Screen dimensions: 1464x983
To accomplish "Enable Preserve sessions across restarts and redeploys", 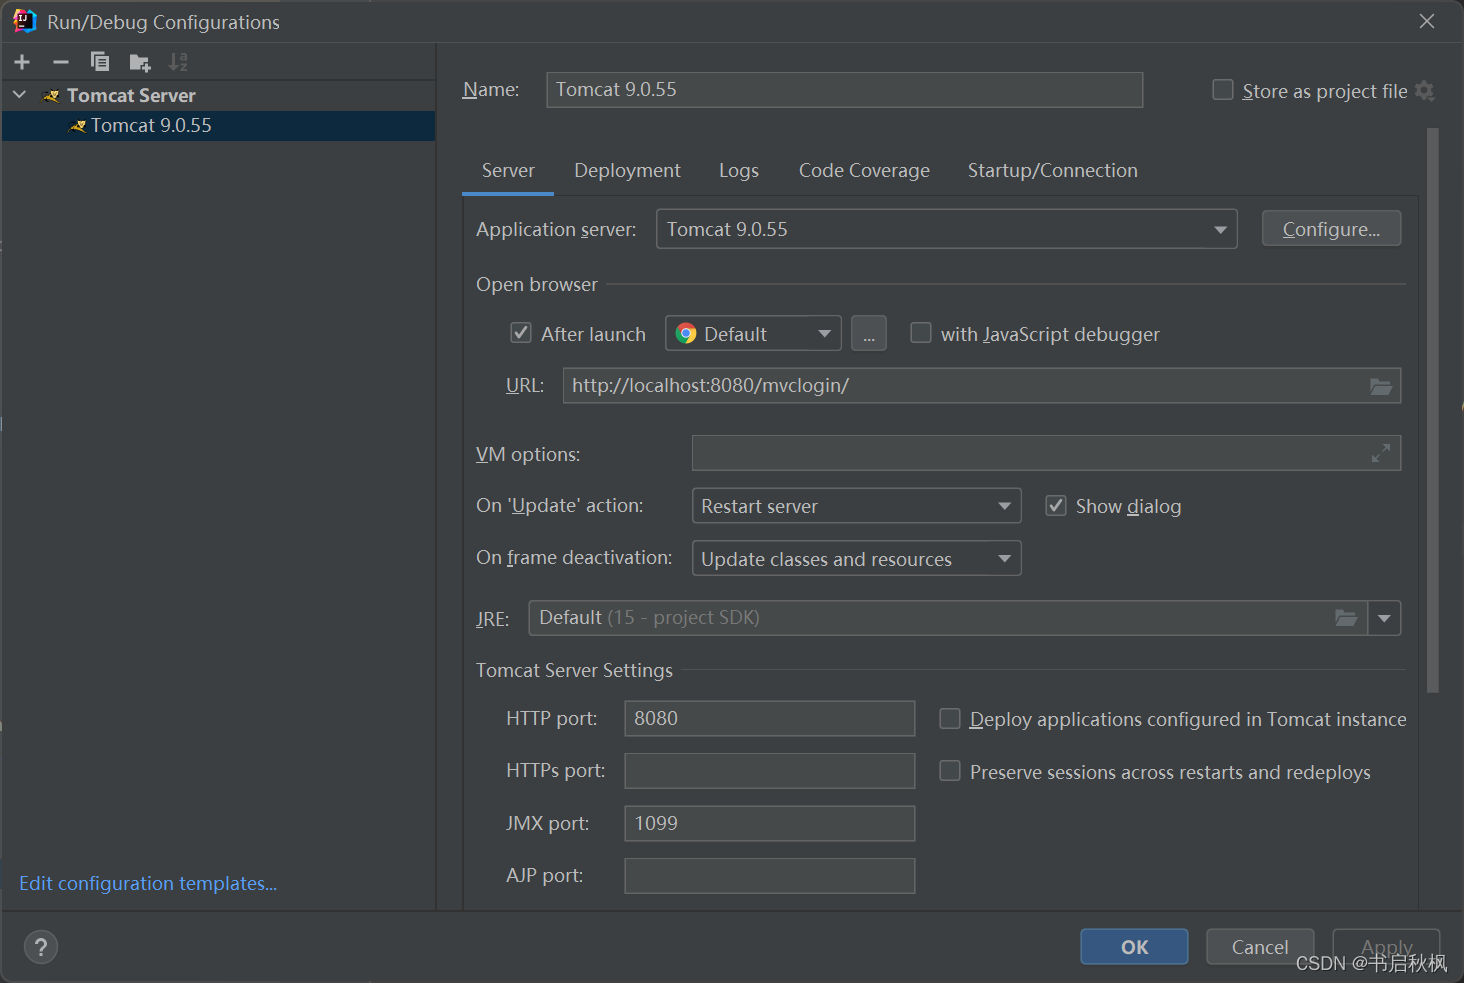I will point(950,771).
